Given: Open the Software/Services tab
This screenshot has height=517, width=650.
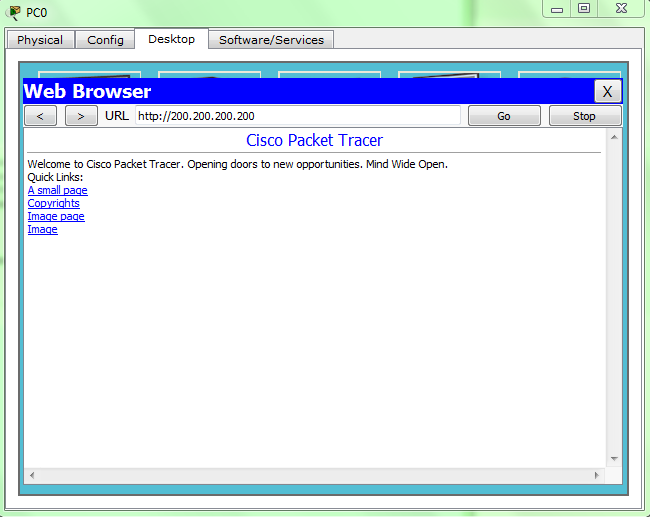Looking at the screenshot, I should pos(271,40).
